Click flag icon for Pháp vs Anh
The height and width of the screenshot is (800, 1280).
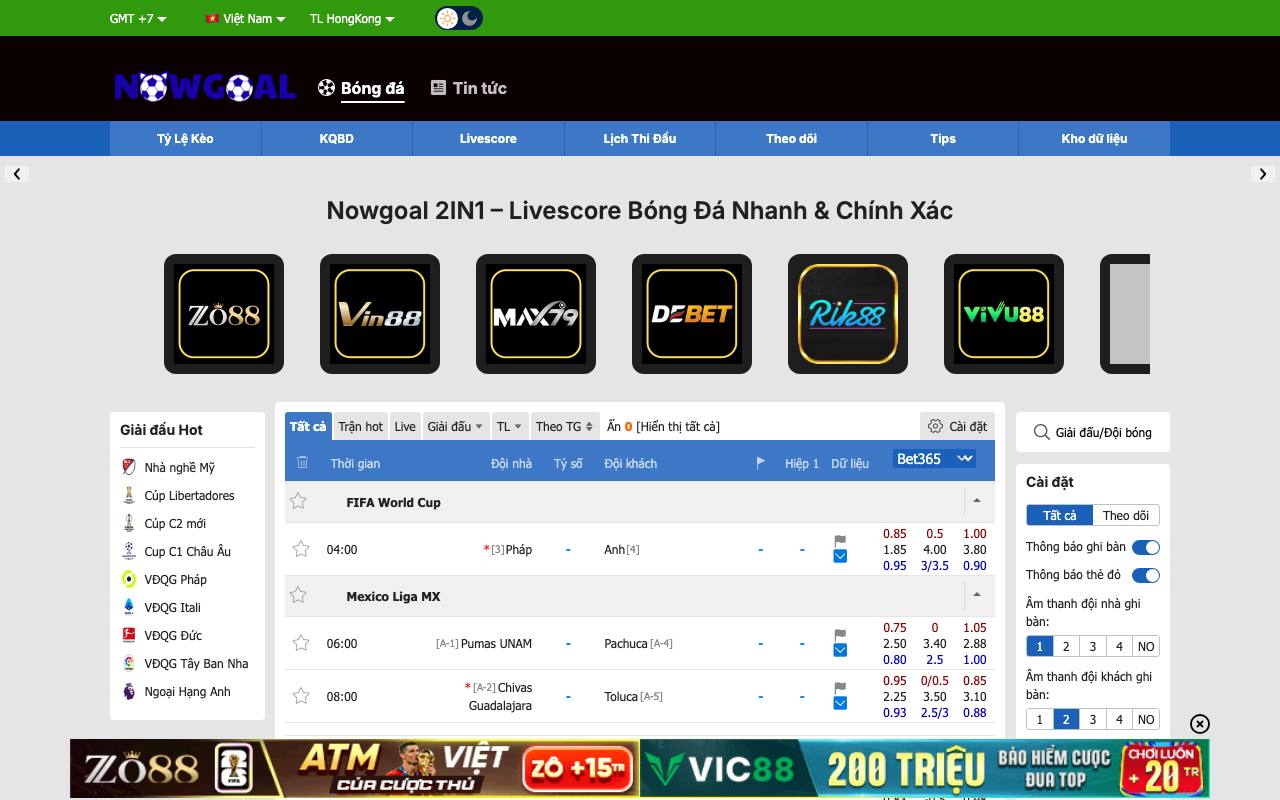[x=840, y=541]
